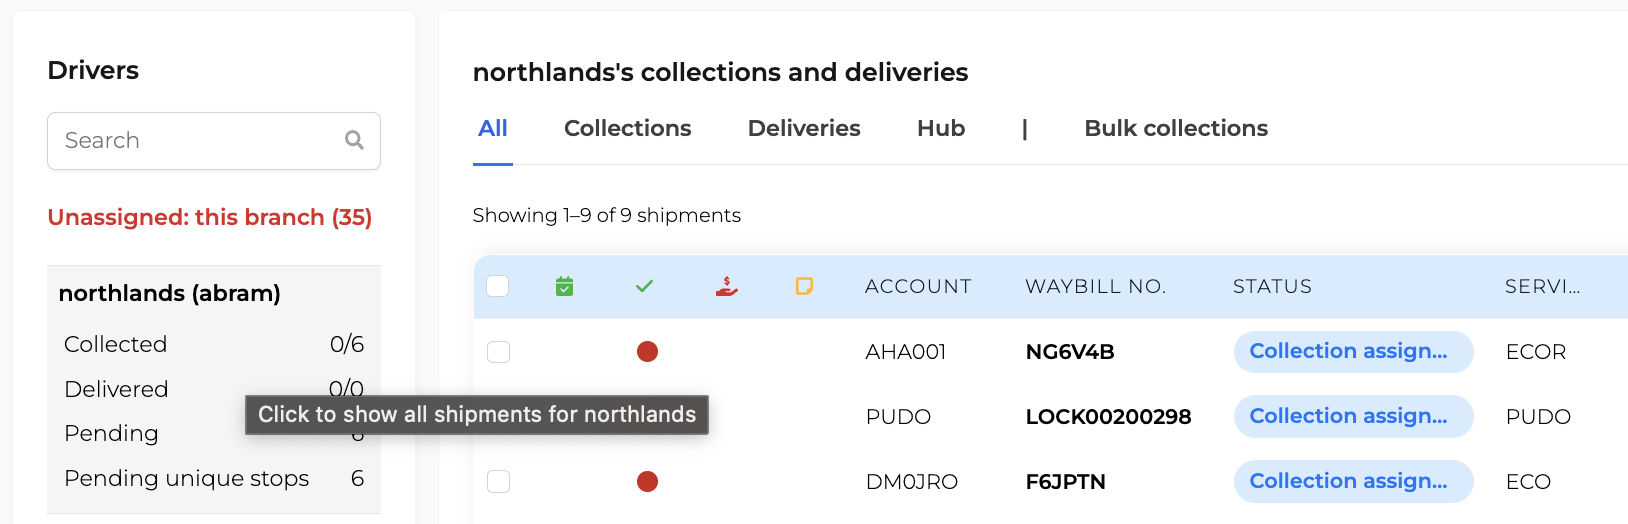Click the red dot on the DM0JRO row
This screenshot has height=524, width=1628.
tap(648, 481)
